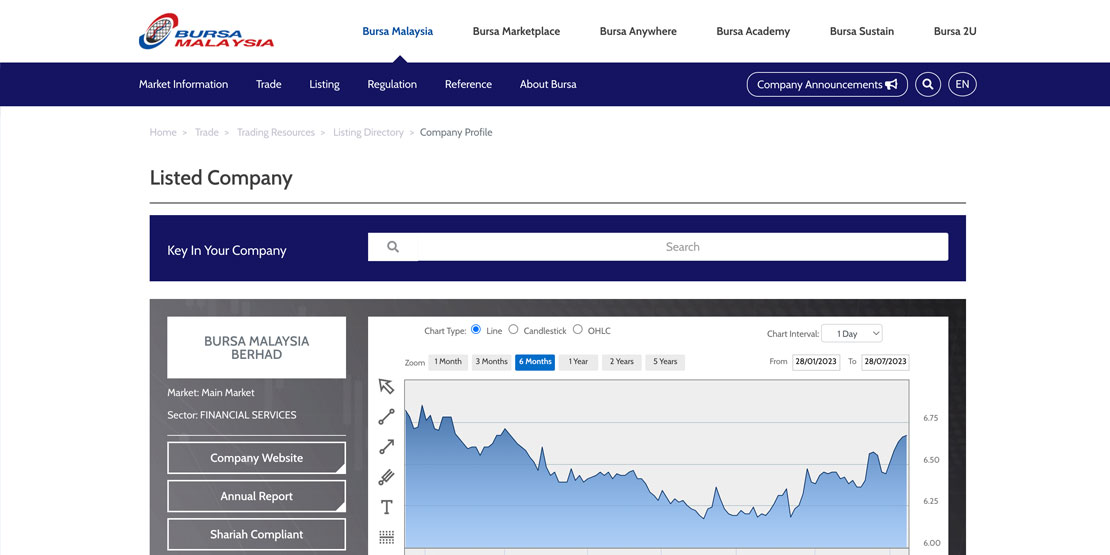Click the 6.75 price axis label
This screenshot has height=555, width=1110.
pos(930,418)
